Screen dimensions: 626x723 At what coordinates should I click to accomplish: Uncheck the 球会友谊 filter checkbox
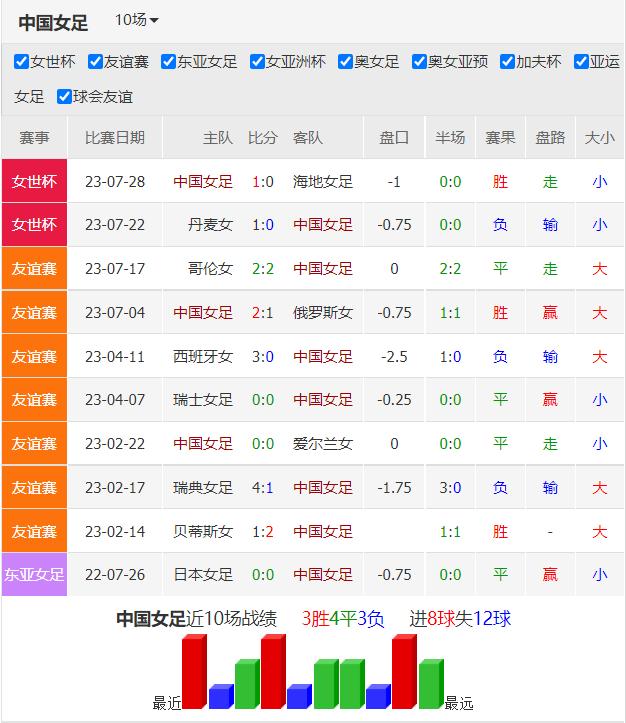(64, 96)
